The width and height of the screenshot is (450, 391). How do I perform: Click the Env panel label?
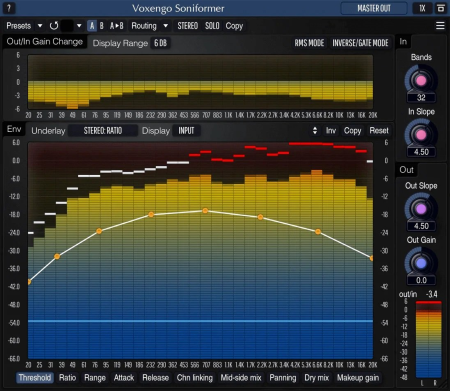click(14, 129)
